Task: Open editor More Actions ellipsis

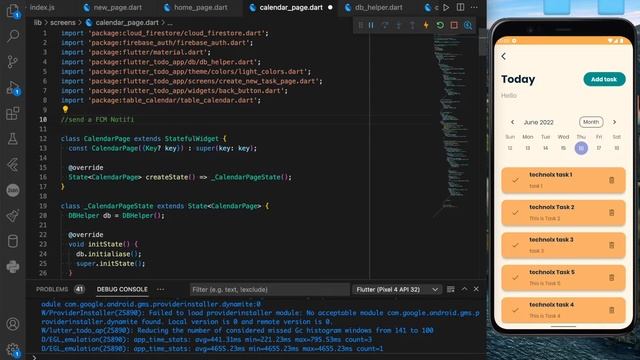Action: [474, 7]
